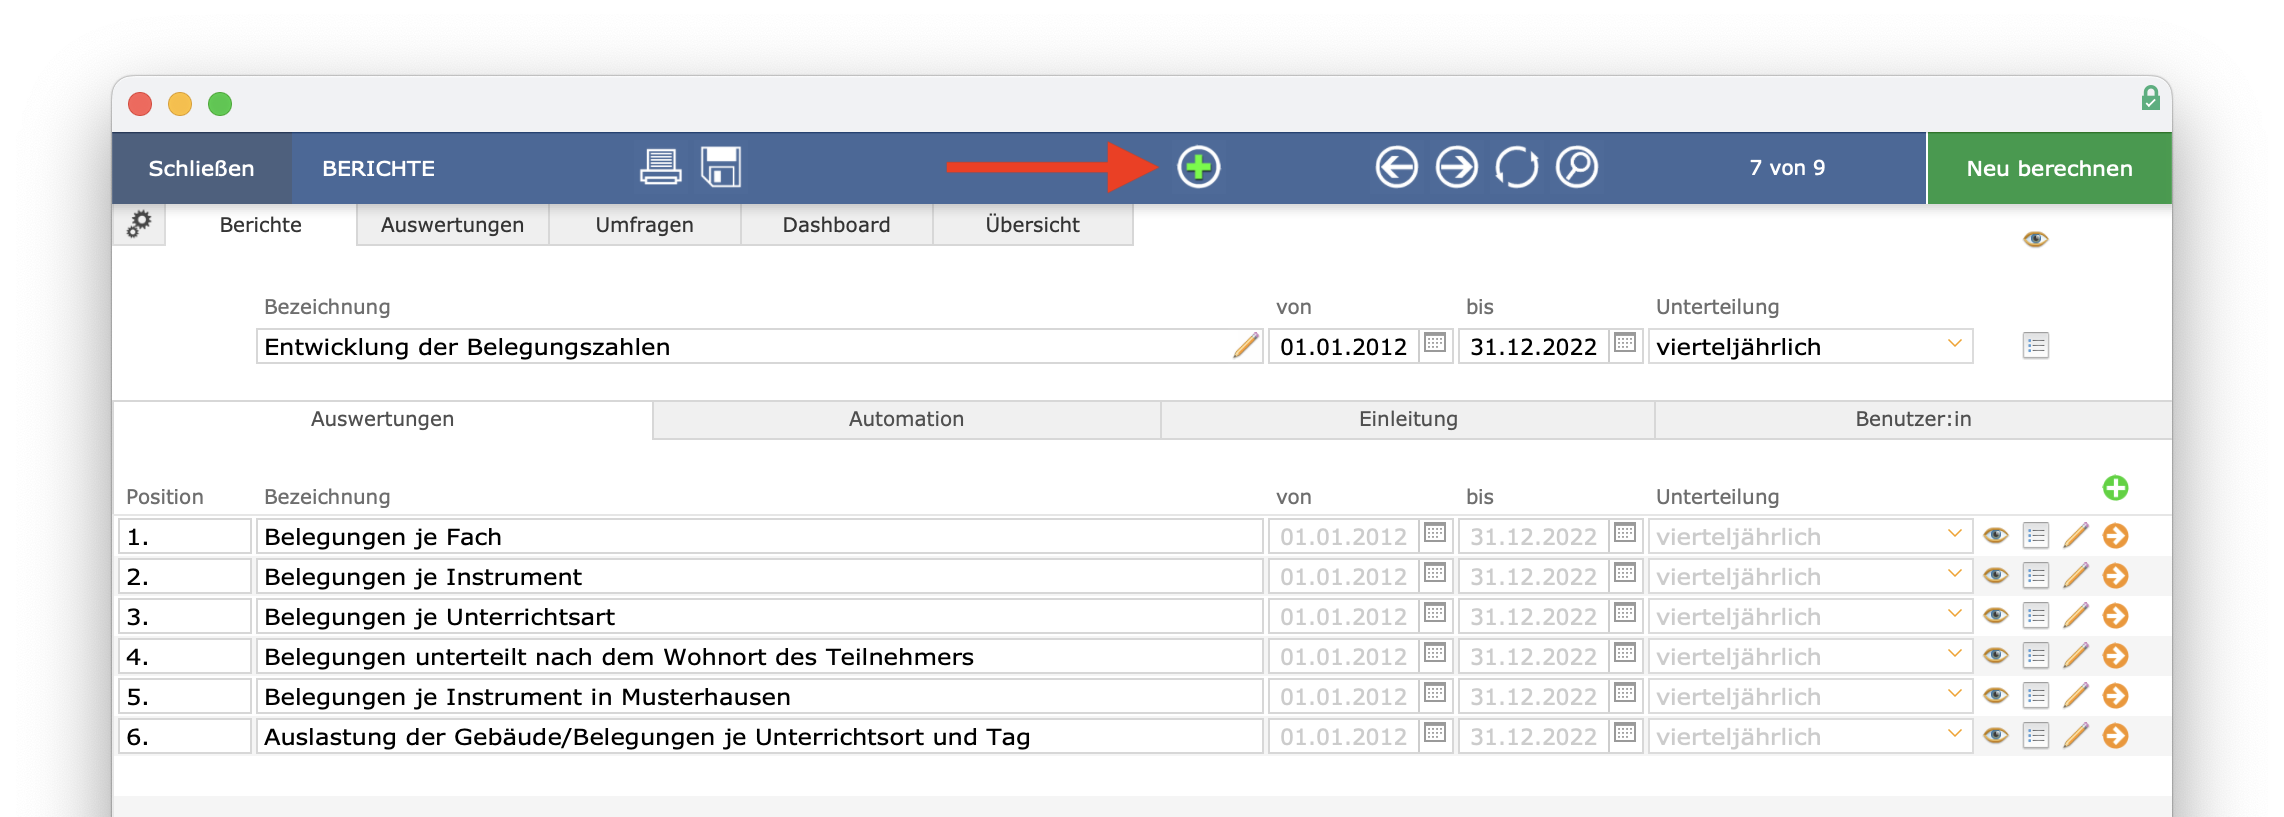The width and height of the screenshot is (2284, 817).
Task: Open list icon beside report Unterteilung
Action: [2036, 346]
